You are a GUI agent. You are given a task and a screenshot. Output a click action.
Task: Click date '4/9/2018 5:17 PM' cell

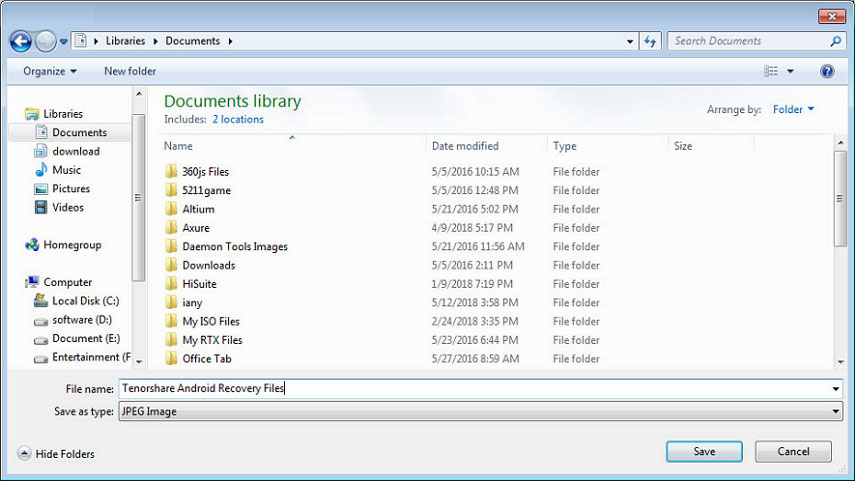(x=472, y=228)
